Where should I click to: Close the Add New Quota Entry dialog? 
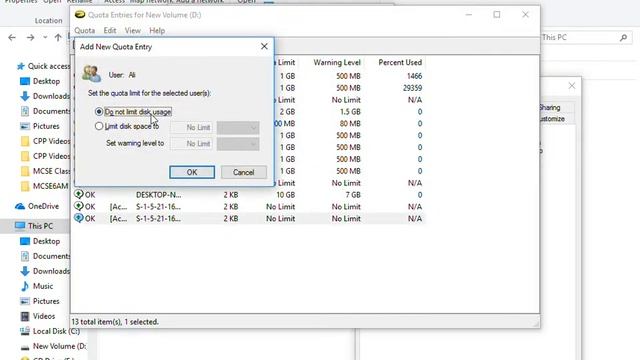tap(264, 47)
